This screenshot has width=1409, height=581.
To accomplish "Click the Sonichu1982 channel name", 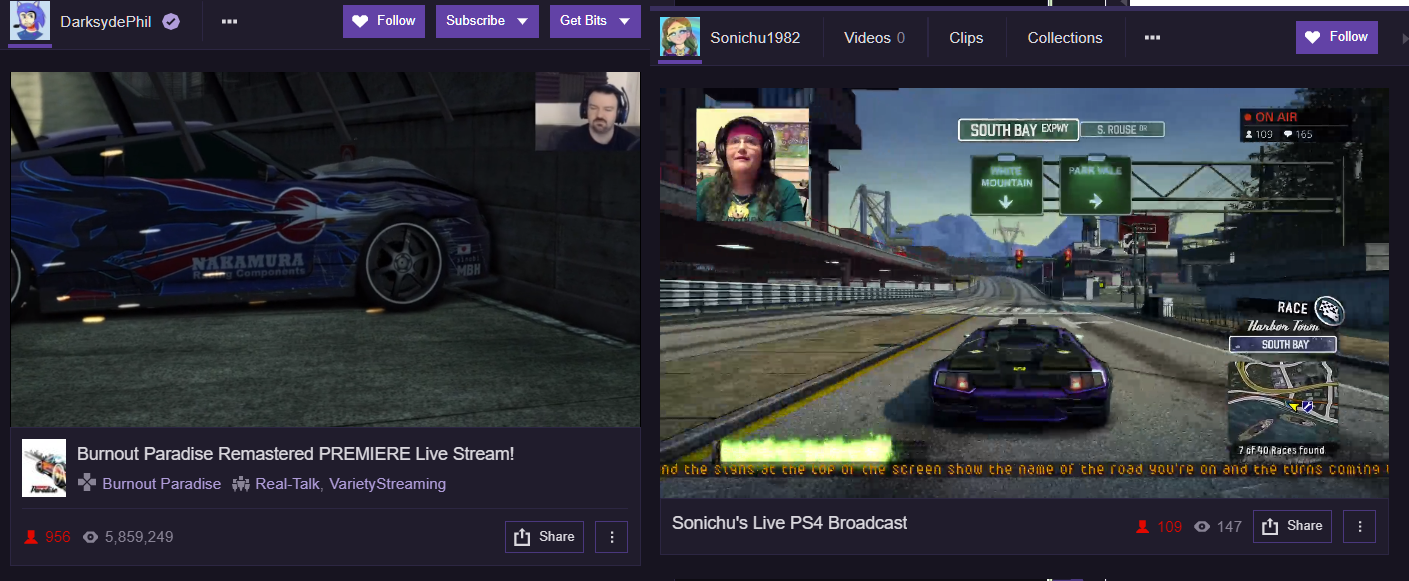I will (755, 38).
